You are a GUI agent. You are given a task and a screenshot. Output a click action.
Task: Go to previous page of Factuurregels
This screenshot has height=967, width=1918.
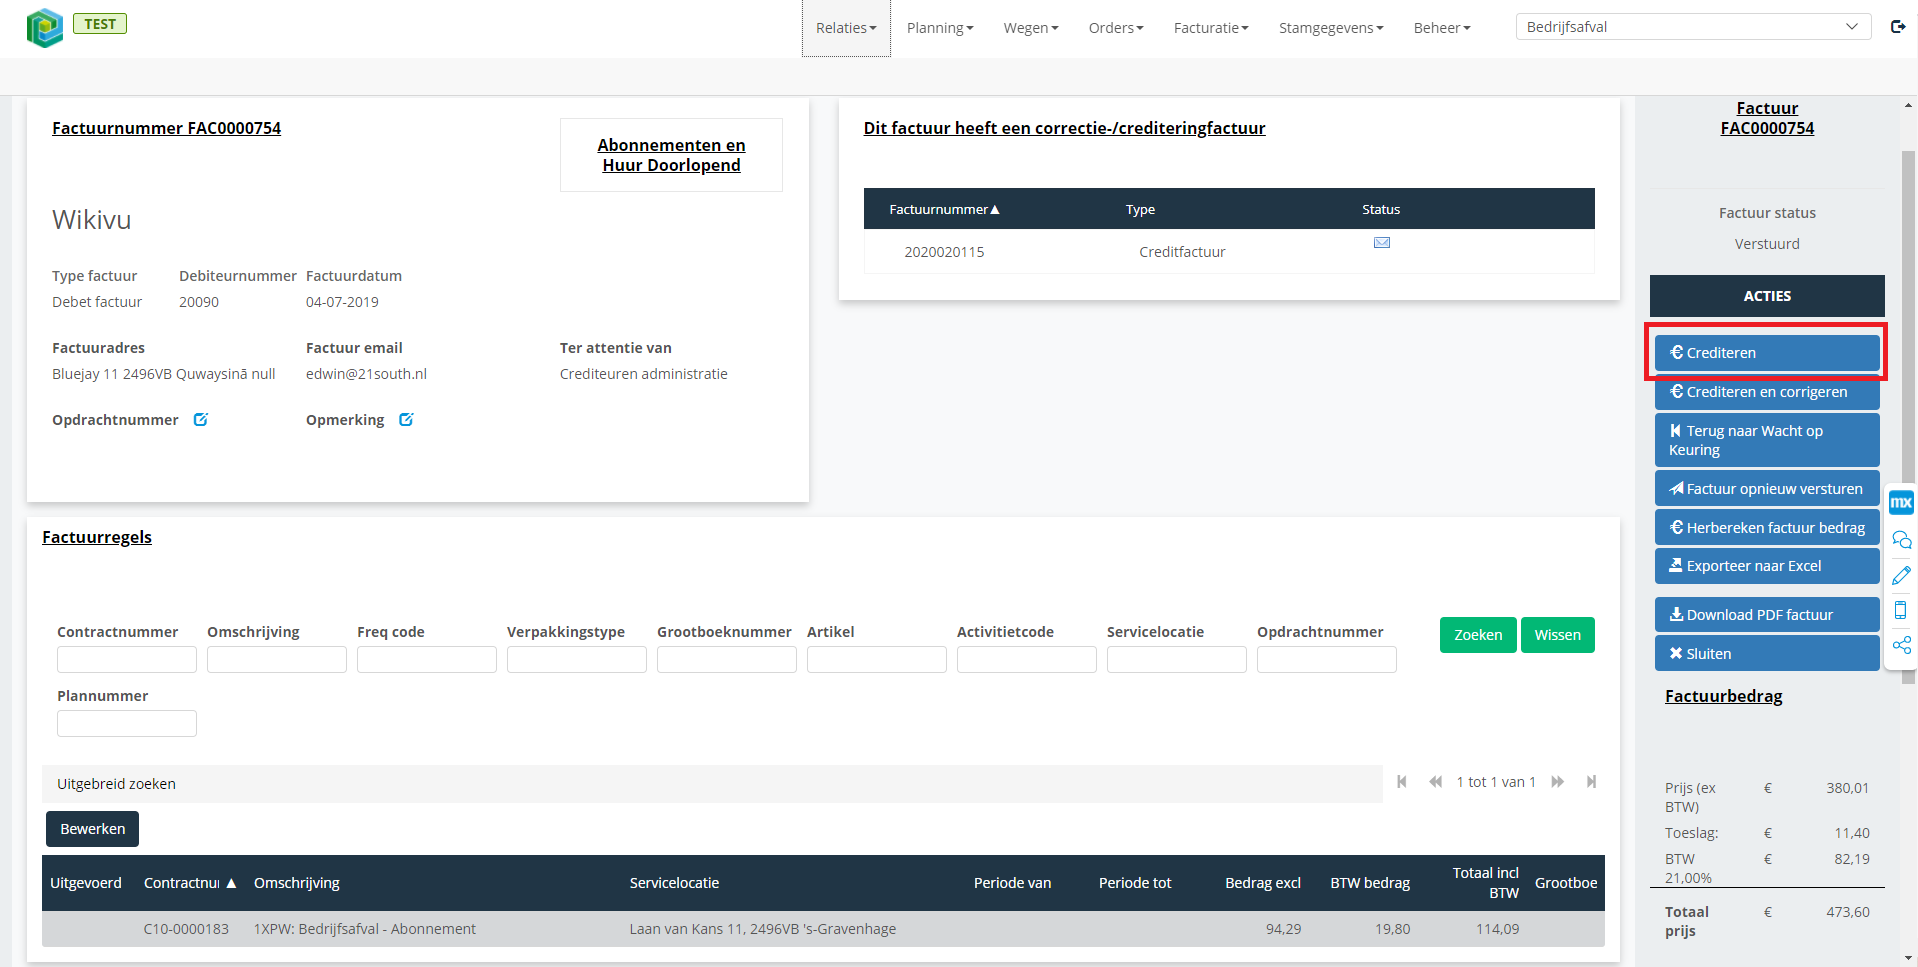pyautogui.click(x=1435, y=782)
